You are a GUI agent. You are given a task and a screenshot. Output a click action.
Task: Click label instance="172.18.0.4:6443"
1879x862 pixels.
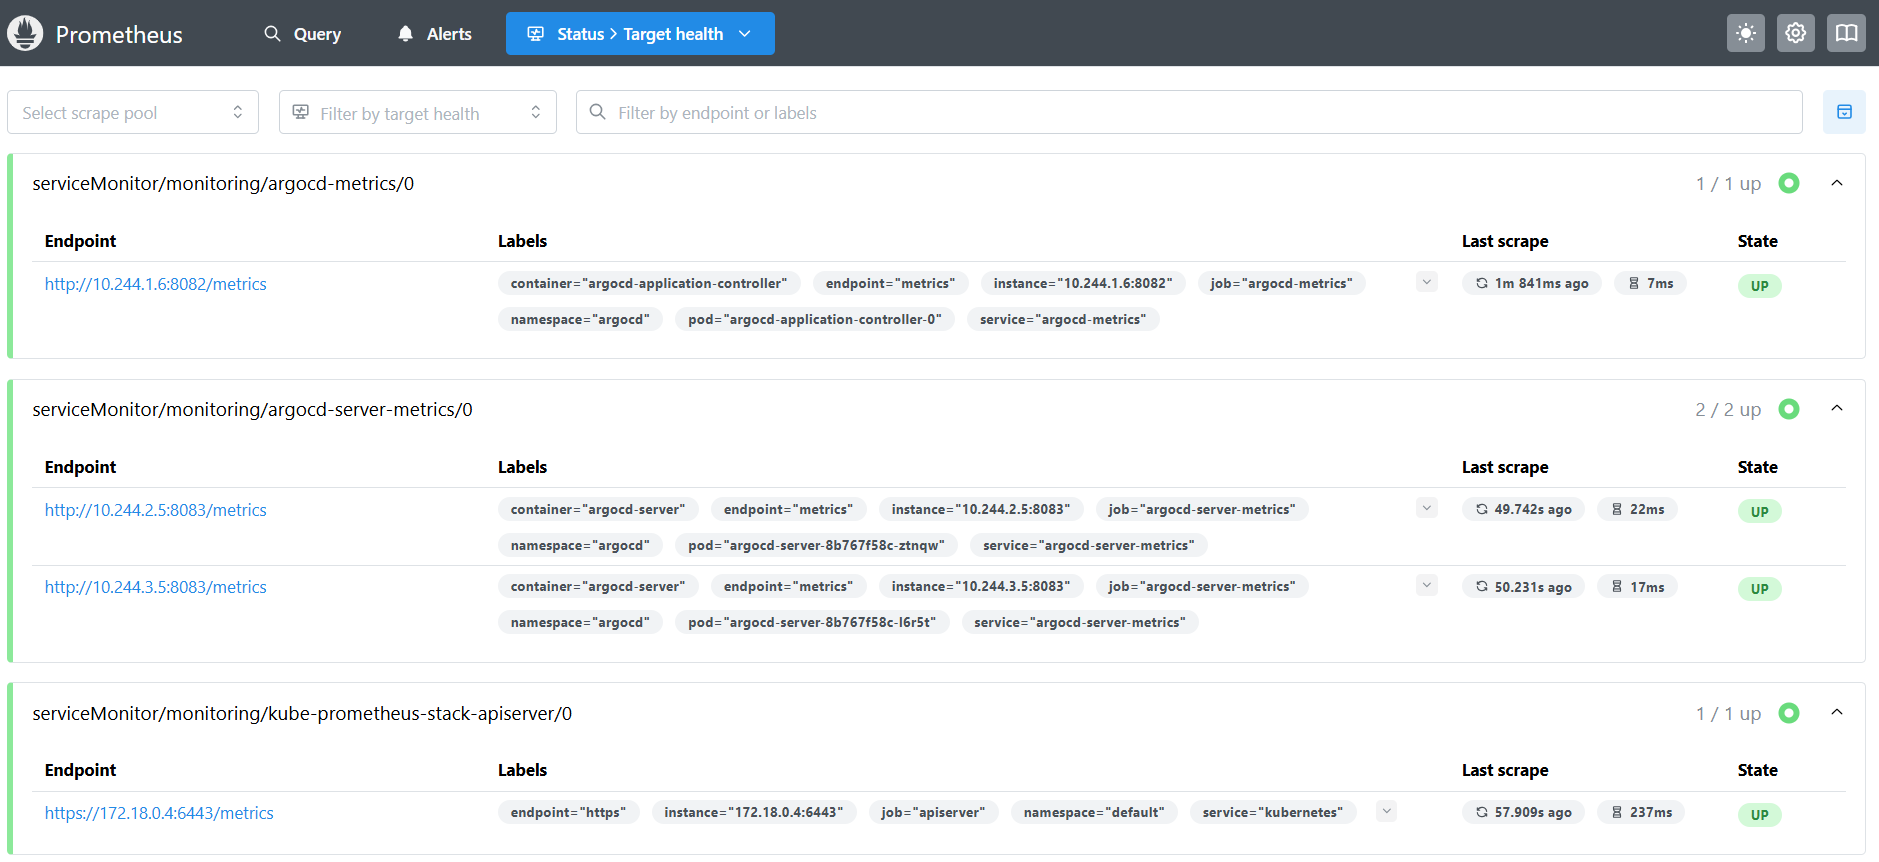[754, 812]
